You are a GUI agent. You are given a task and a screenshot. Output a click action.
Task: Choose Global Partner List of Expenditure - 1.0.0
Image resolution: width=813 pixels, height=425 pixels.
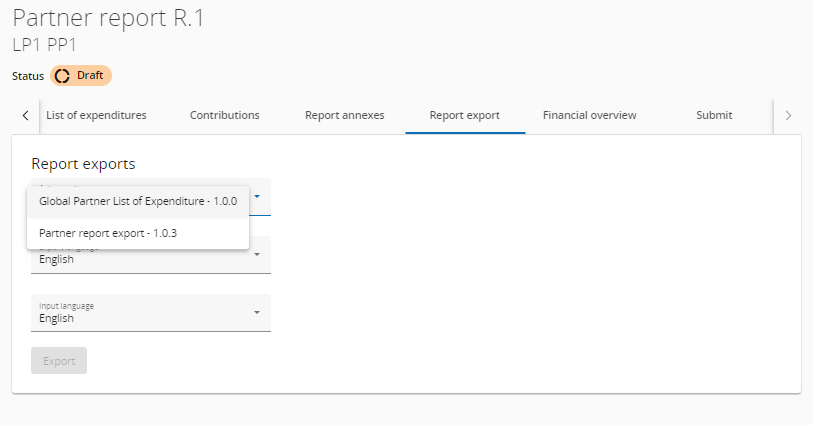[138, 201]
